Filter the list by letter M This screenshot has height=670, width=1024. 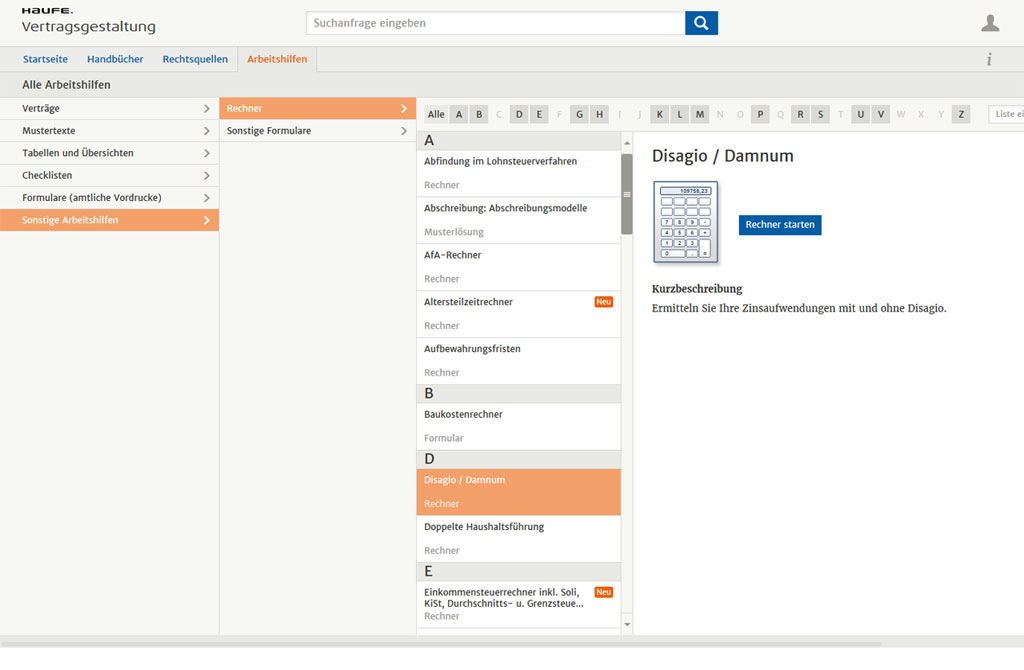click(x=700, y=114)
